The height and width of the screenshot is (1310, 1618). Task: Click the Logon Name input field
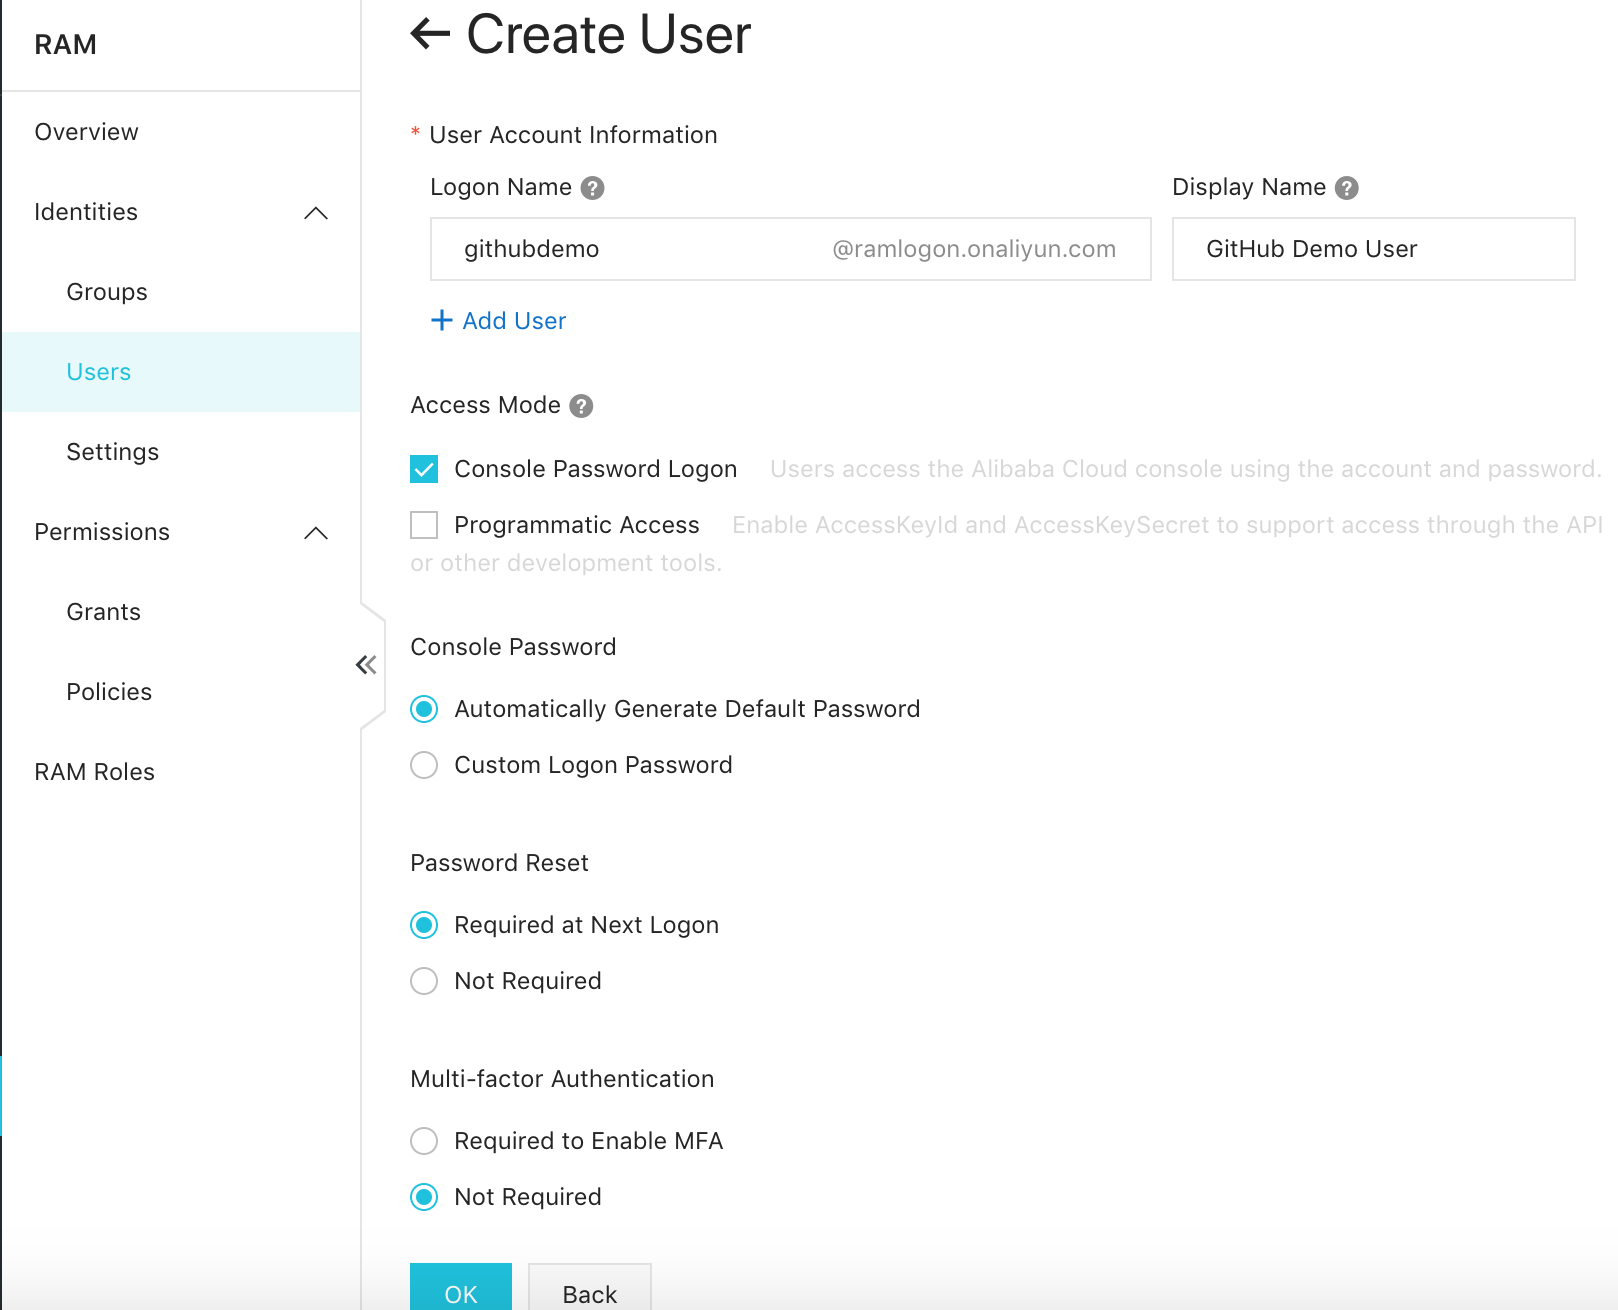790,249
